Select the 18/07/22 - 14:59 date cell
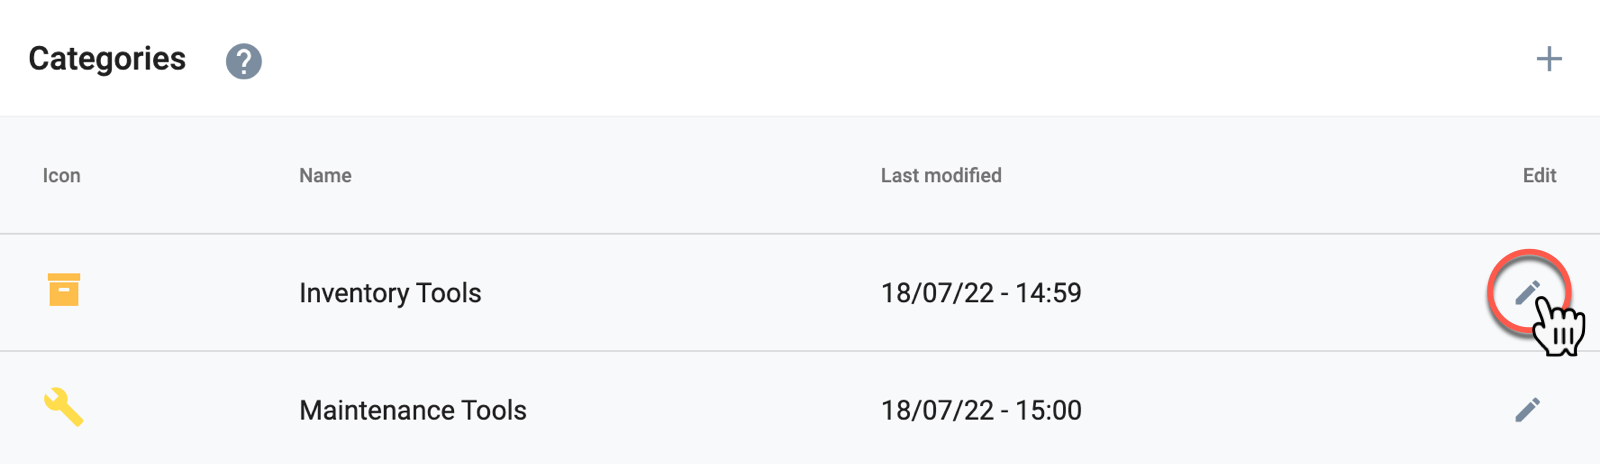Screen dimensions: 1600x464 click(981, 293)
